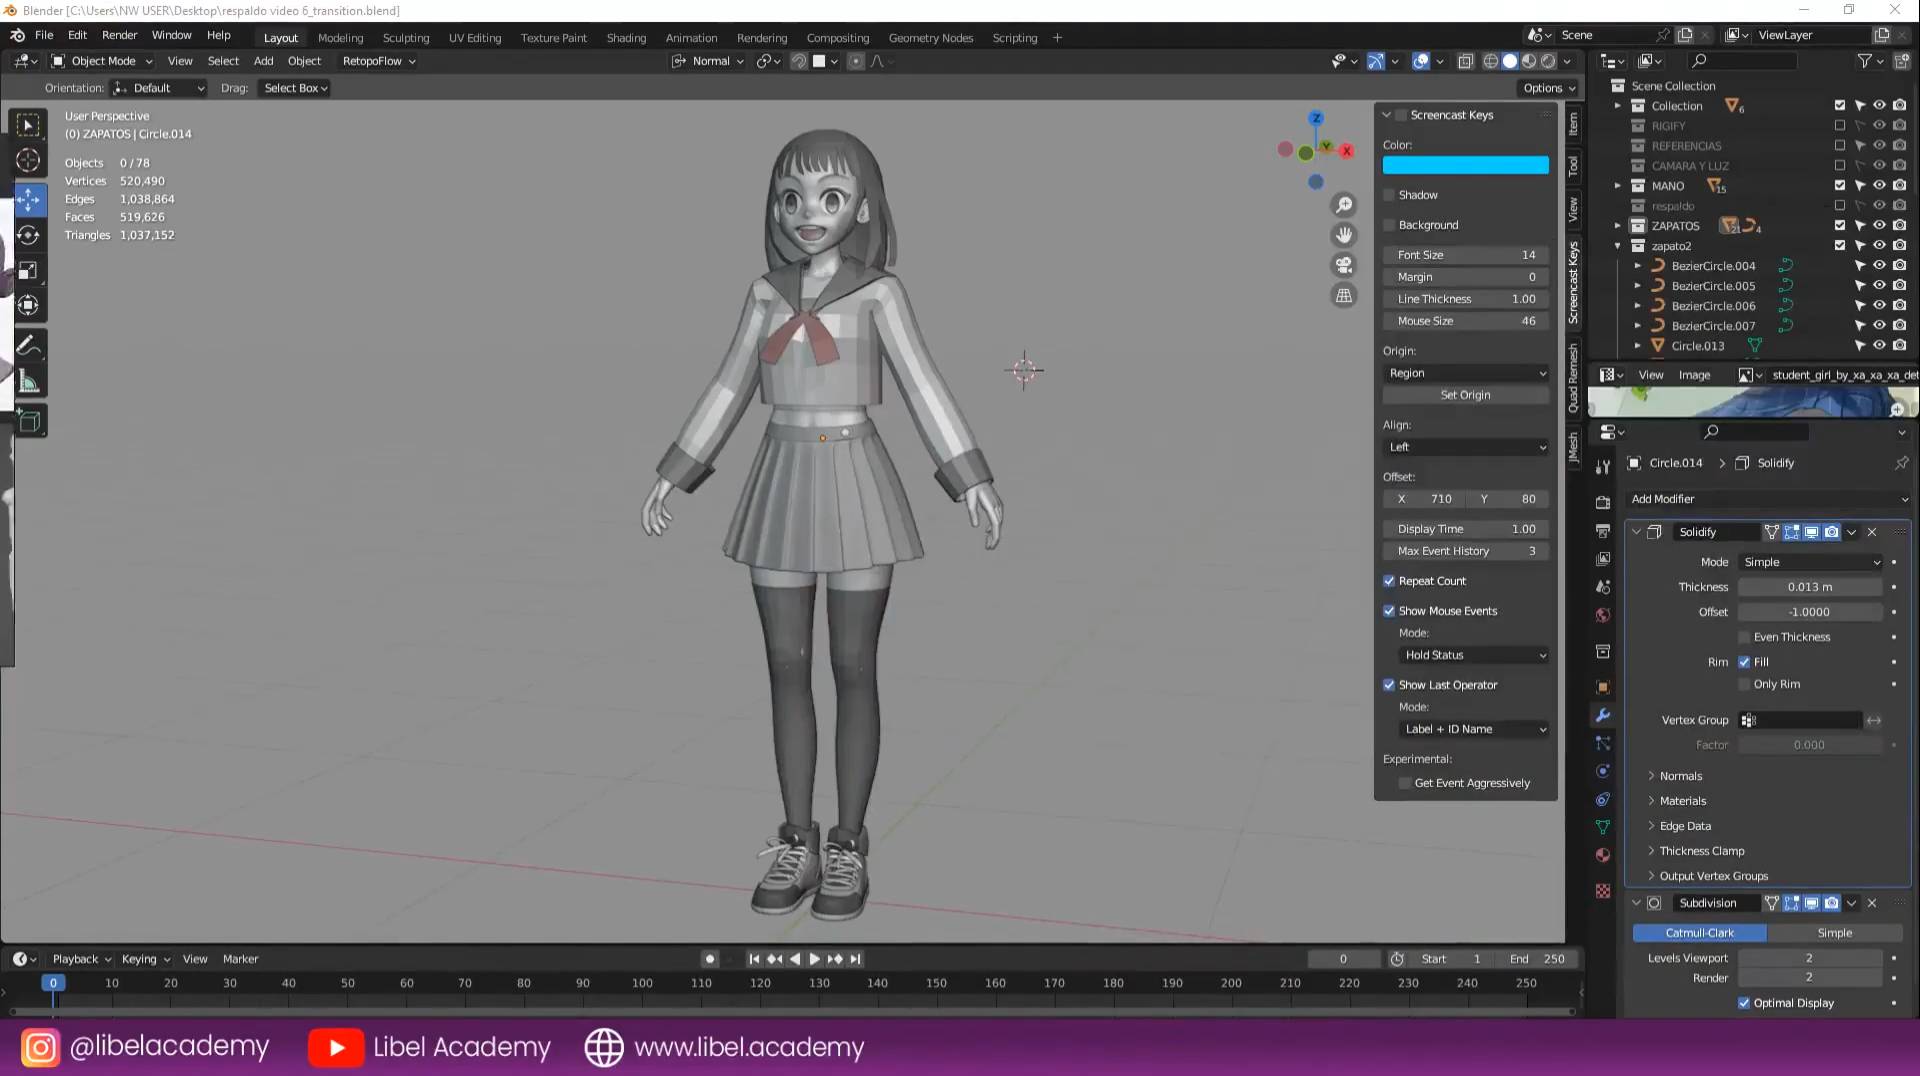Open the Object Mode dropdown
1920x1076 pixels.
[x=102, y=61]
